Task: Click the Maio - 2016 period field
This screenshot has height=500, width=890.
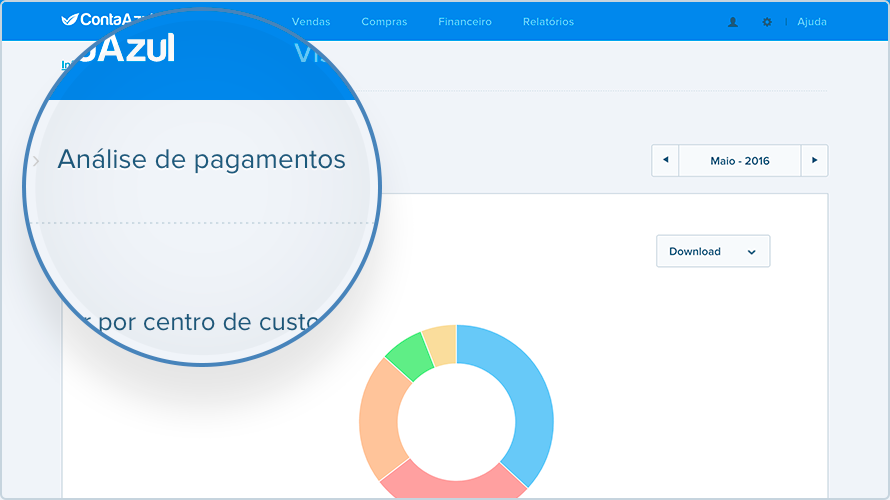Action: pos(740,161)
